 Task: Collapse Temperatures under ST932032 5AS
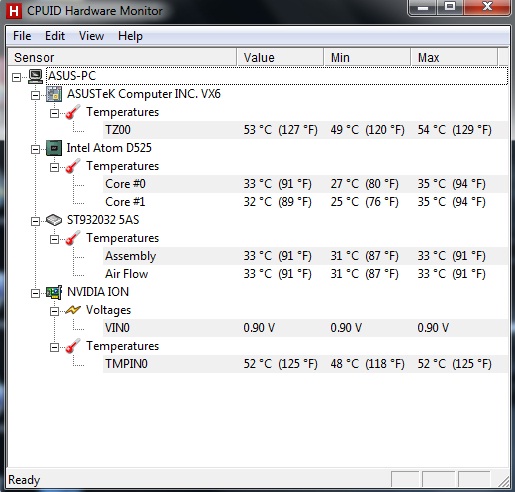[54, 240]
